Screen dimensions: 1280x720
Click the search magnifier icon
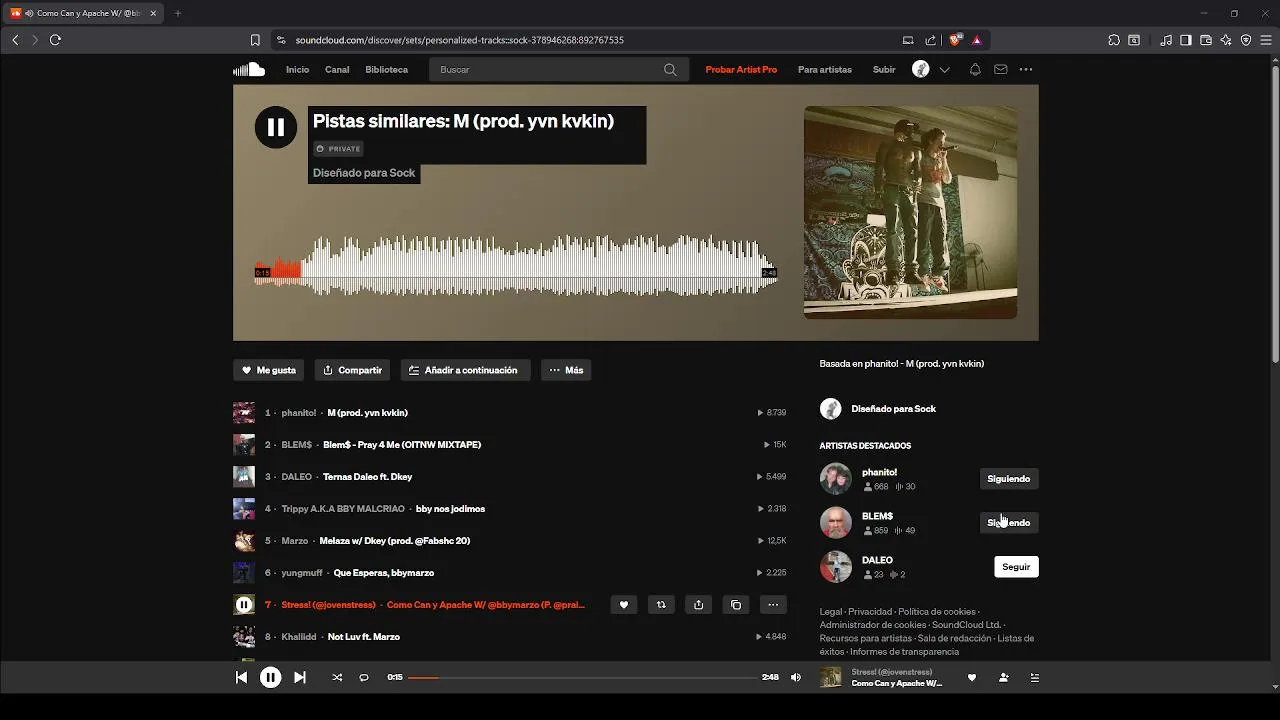(670, 70)
